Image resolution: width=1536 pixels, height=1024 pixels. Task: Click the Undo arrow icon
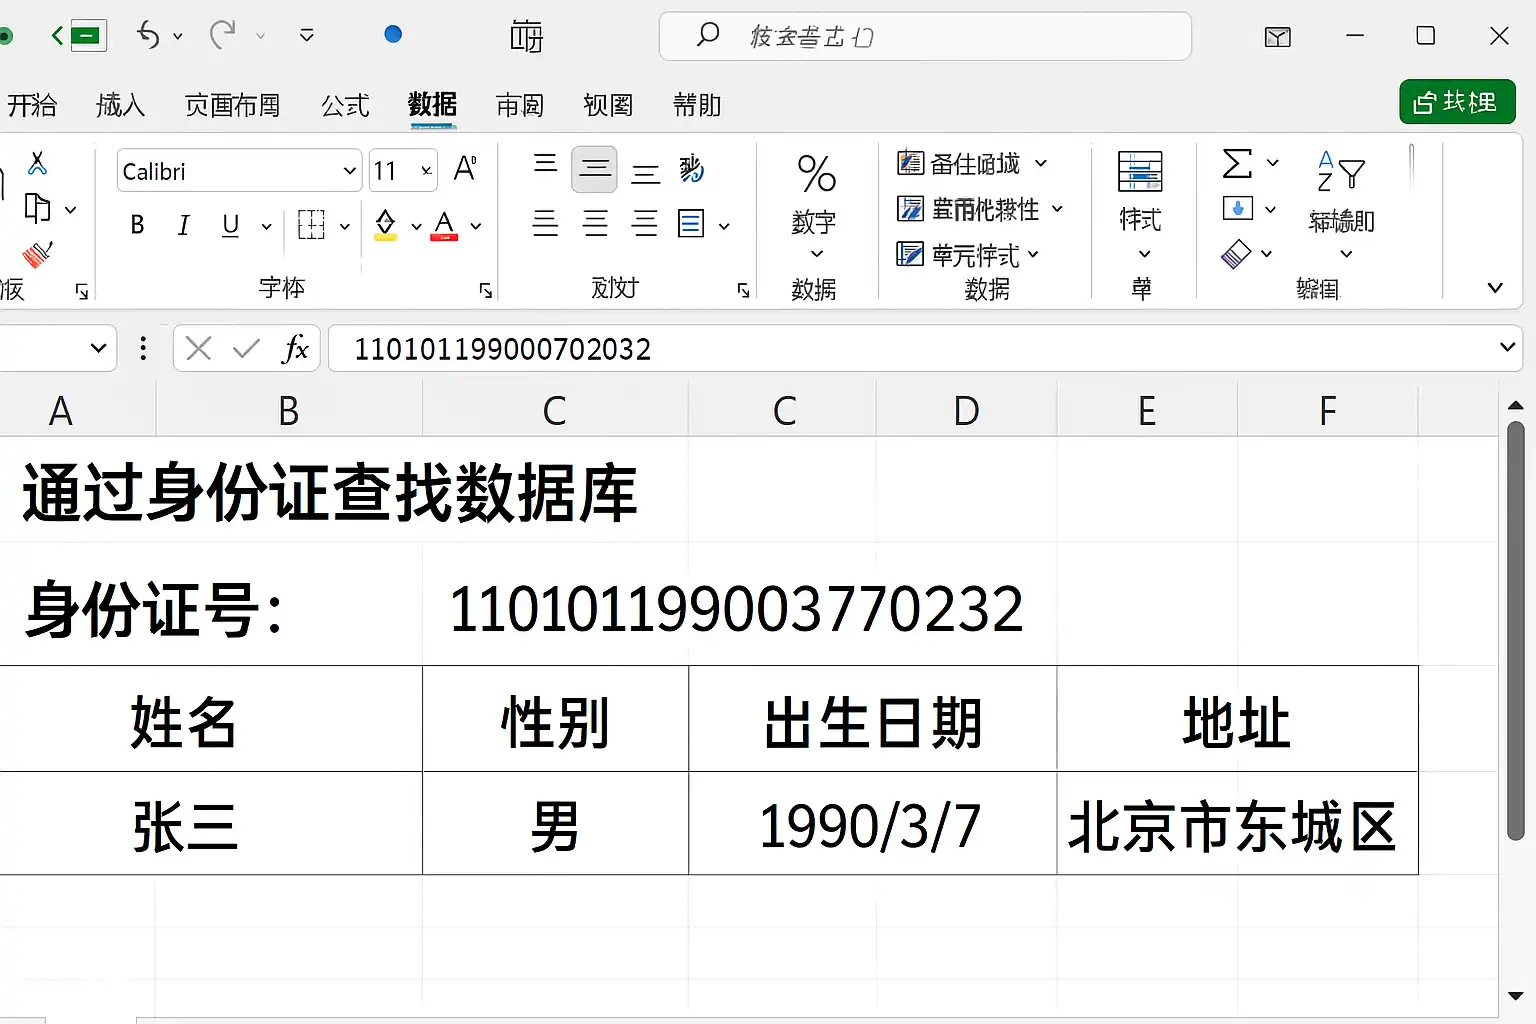[149, 36]
